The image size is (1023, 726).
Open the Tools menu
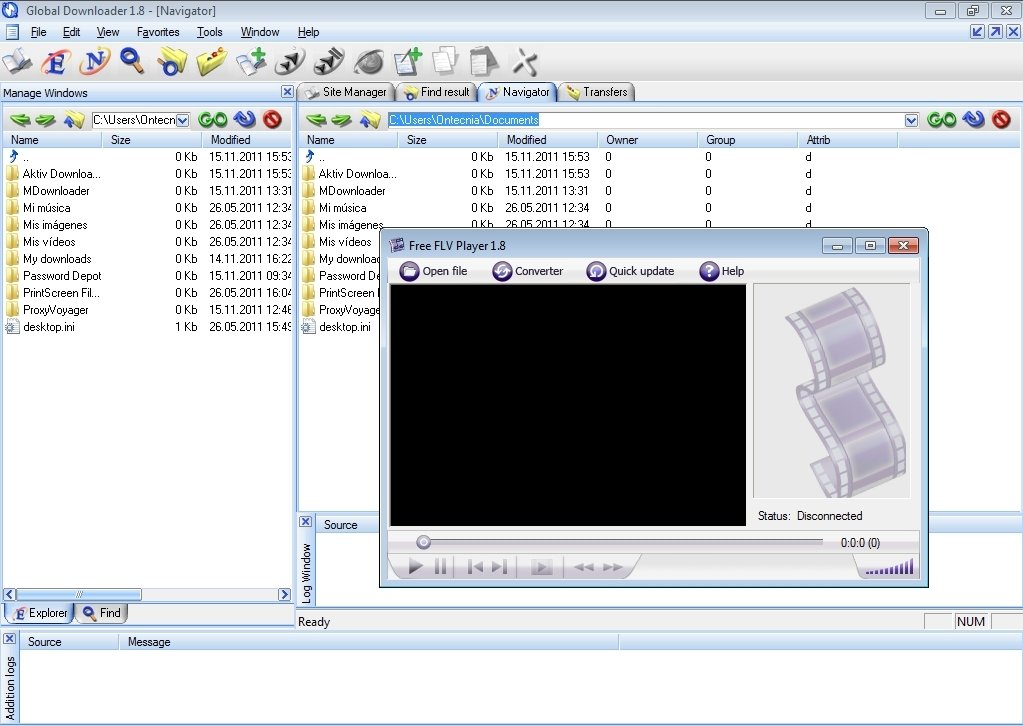(x=209, y=32)
